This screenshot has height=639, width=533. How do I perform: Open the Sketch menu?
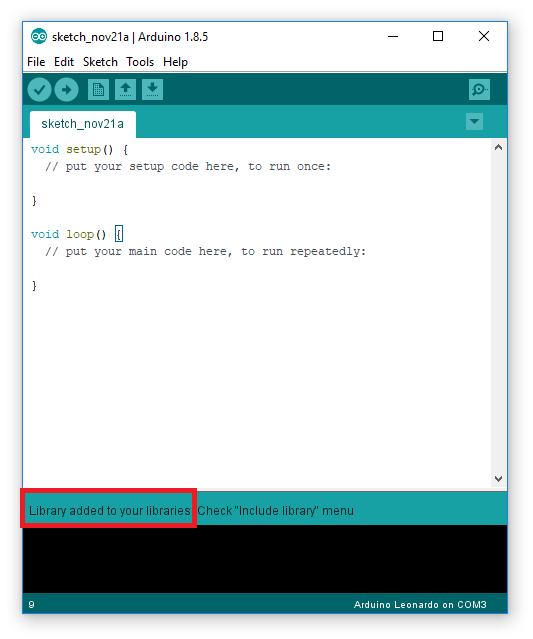(100, 62)
